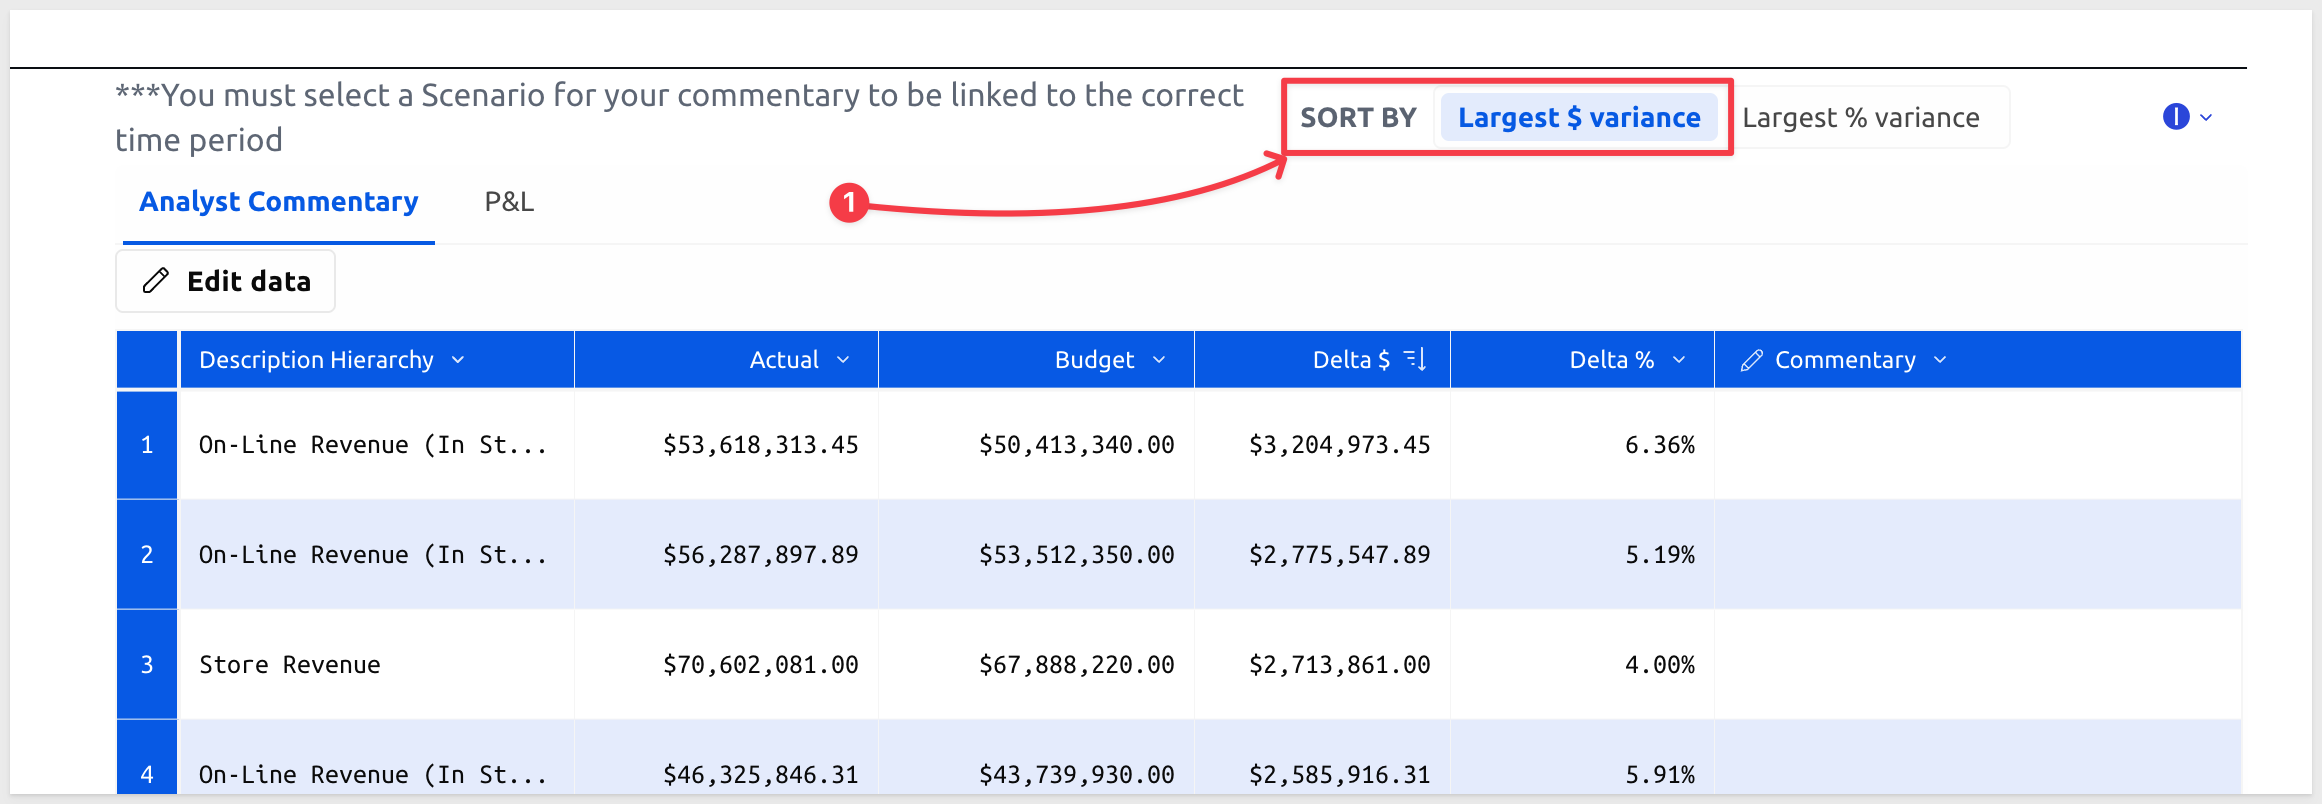Image resolution: width=2322 pixels, height=804 pixels.
Task: Click the red numbered step 1 marker
Action: pyautogui.click(x=849, y=202)
